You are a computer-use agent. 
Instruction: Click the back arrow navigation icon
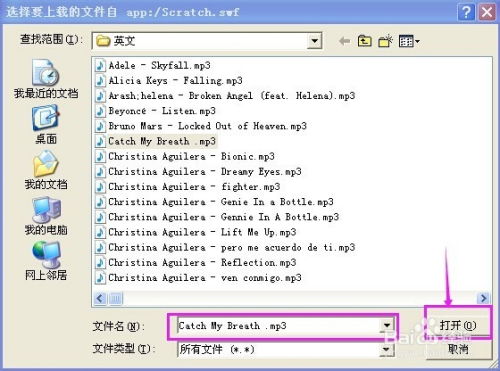pyautogui.click(x=344, y=41)
